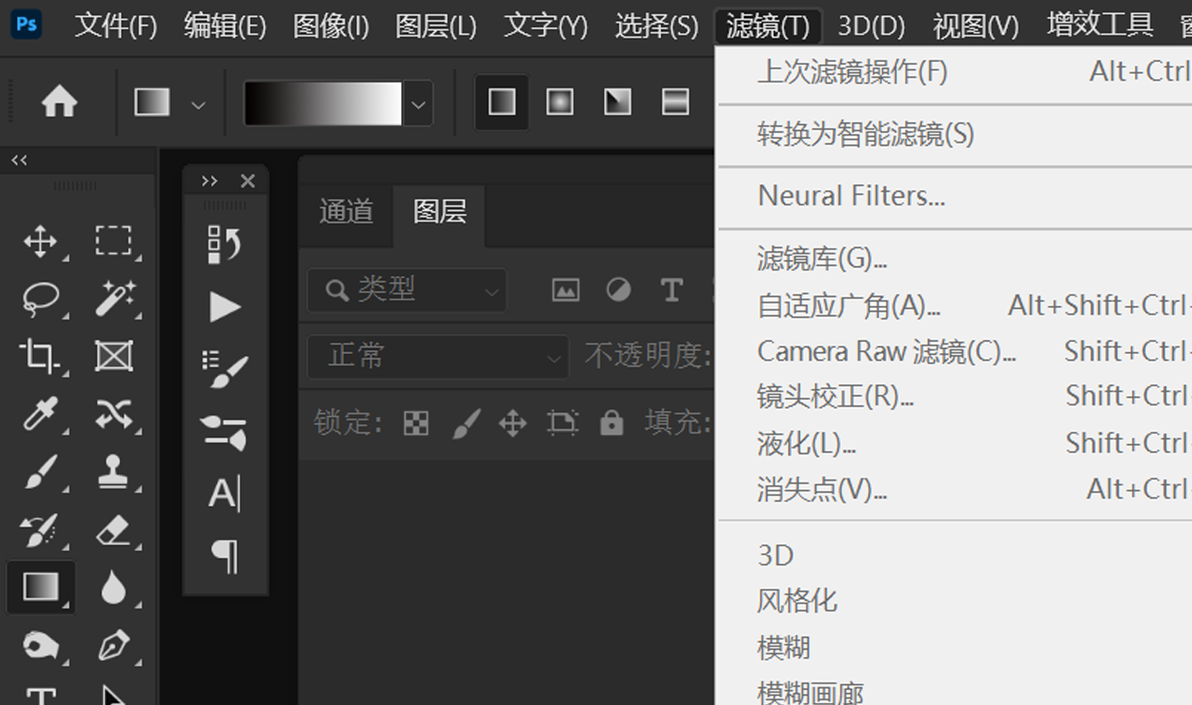Select the Move tool
1192x705 pixels.
40,242
